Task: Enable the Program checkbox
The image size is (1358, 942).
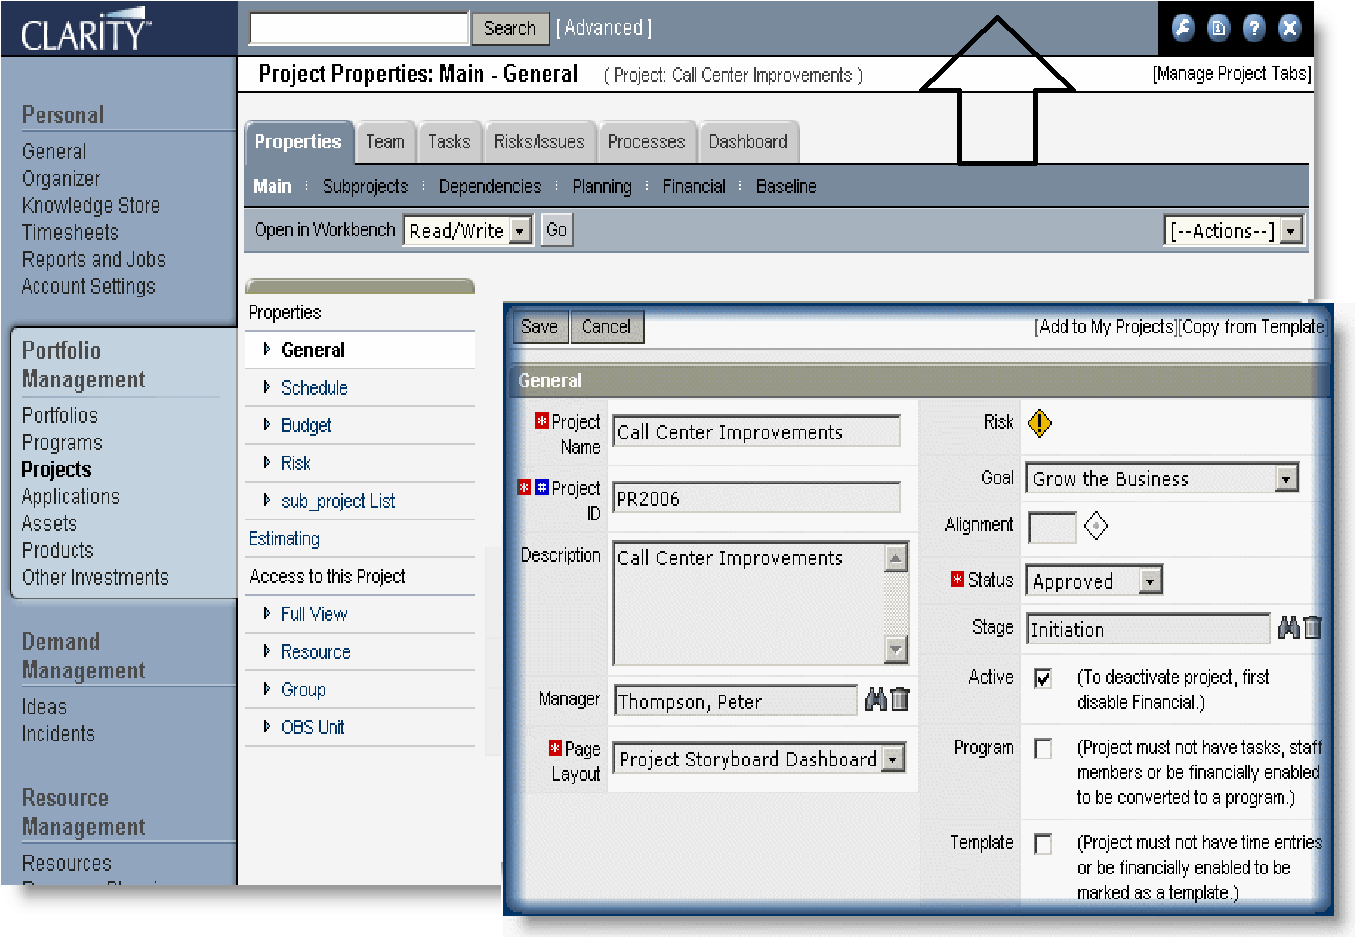Action: click(1041, 748)
